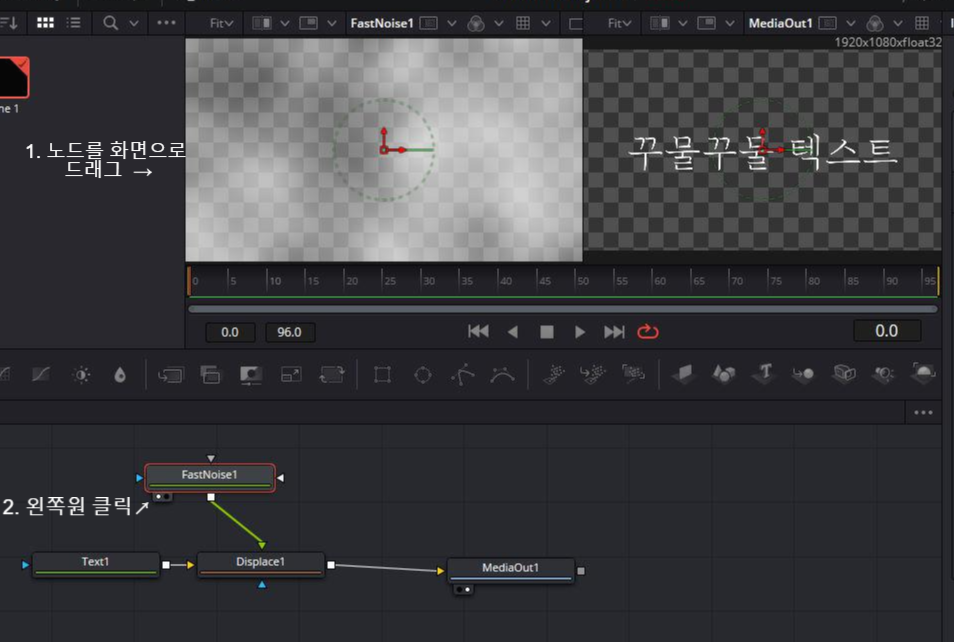Switch media pool to thumbnail view

46,23
